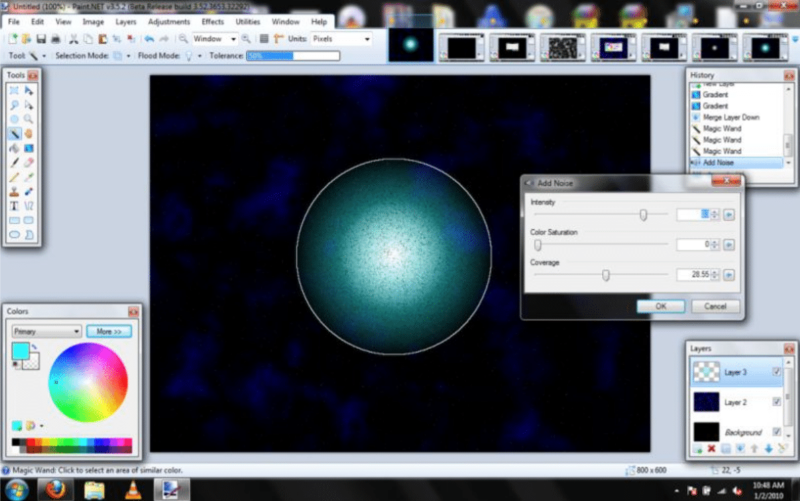Select the Zoom tool in Tools panel

[29, 119]
